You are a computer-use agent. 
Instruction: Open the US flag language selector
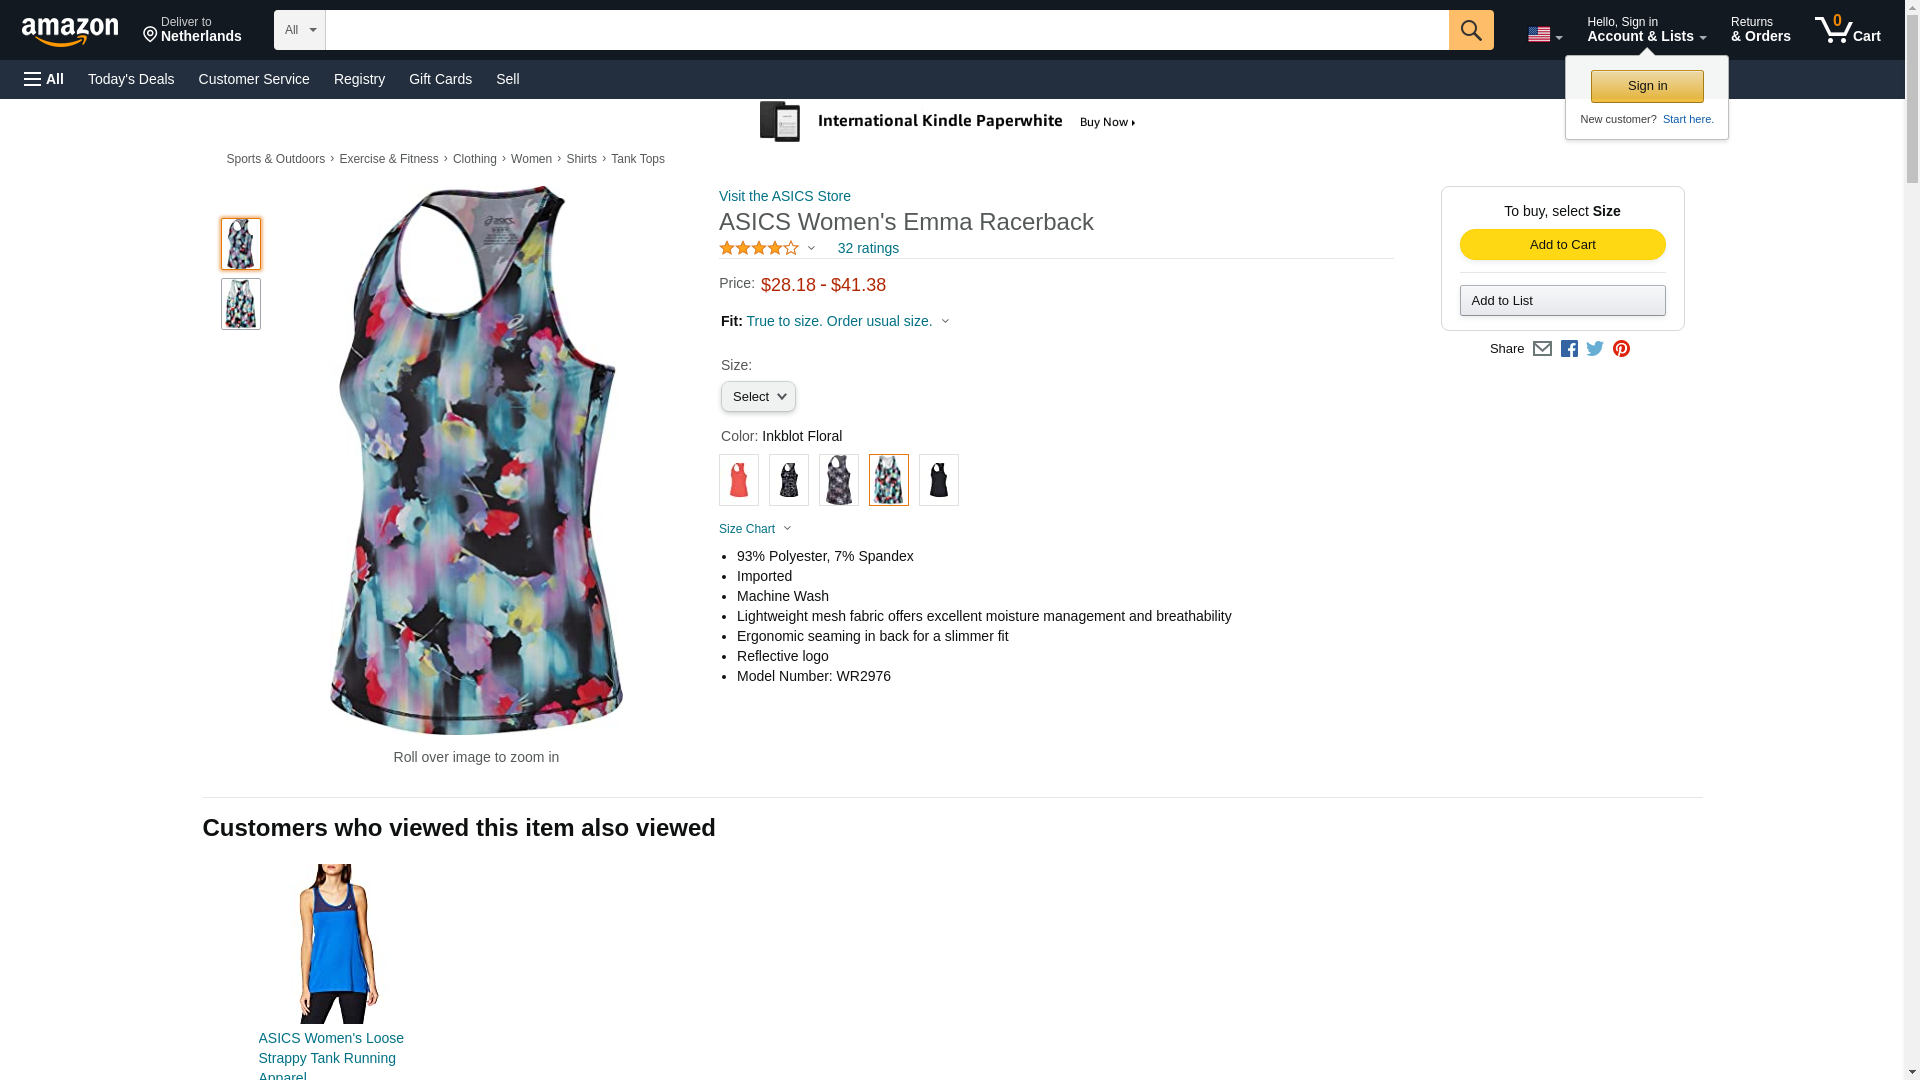(x=1545, y=35)
